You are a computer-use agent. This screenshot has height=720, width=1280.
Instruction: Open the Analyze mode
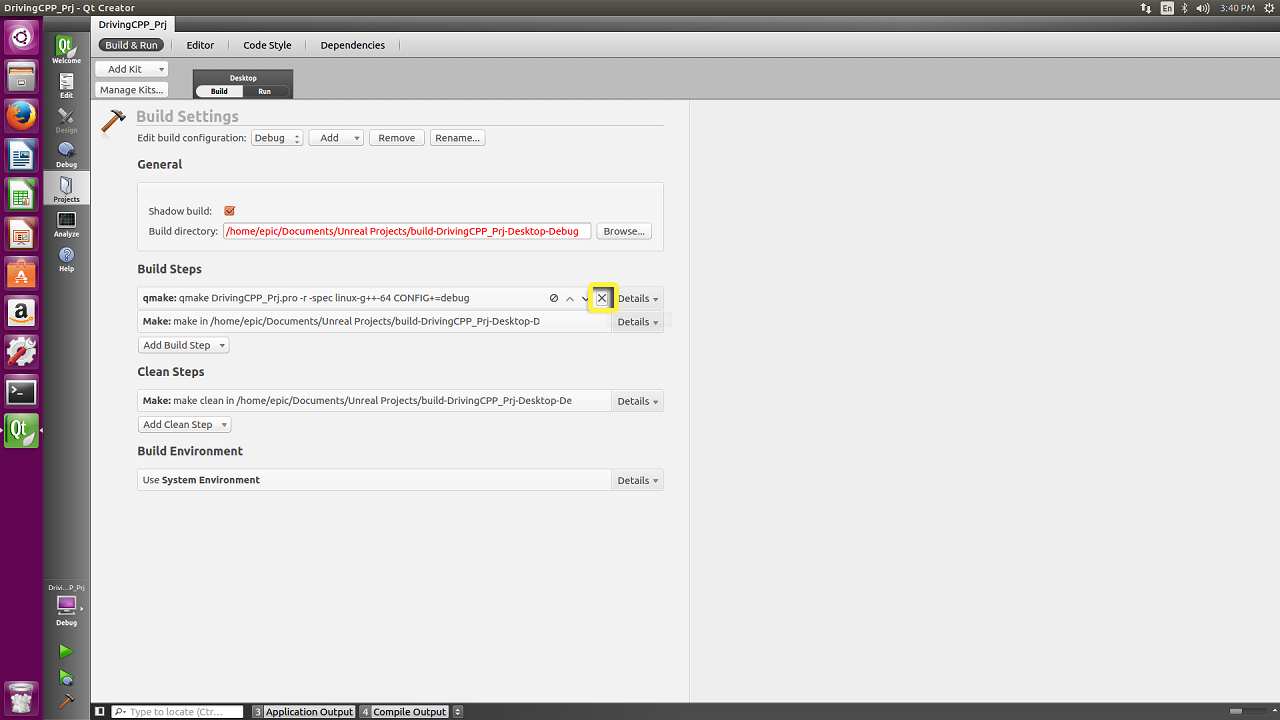(66, 224)
